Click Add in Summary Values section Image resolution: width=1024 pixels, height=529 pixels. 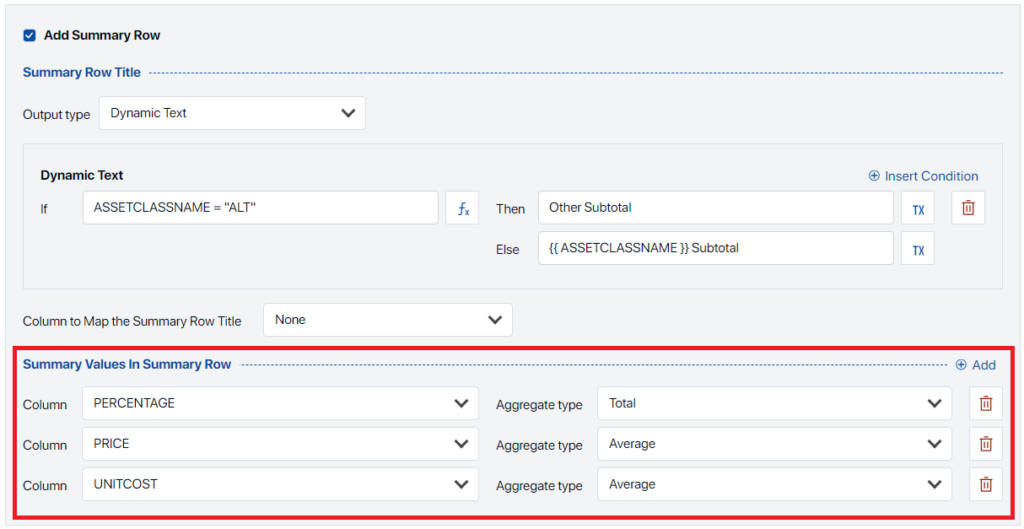coord(976,365)
